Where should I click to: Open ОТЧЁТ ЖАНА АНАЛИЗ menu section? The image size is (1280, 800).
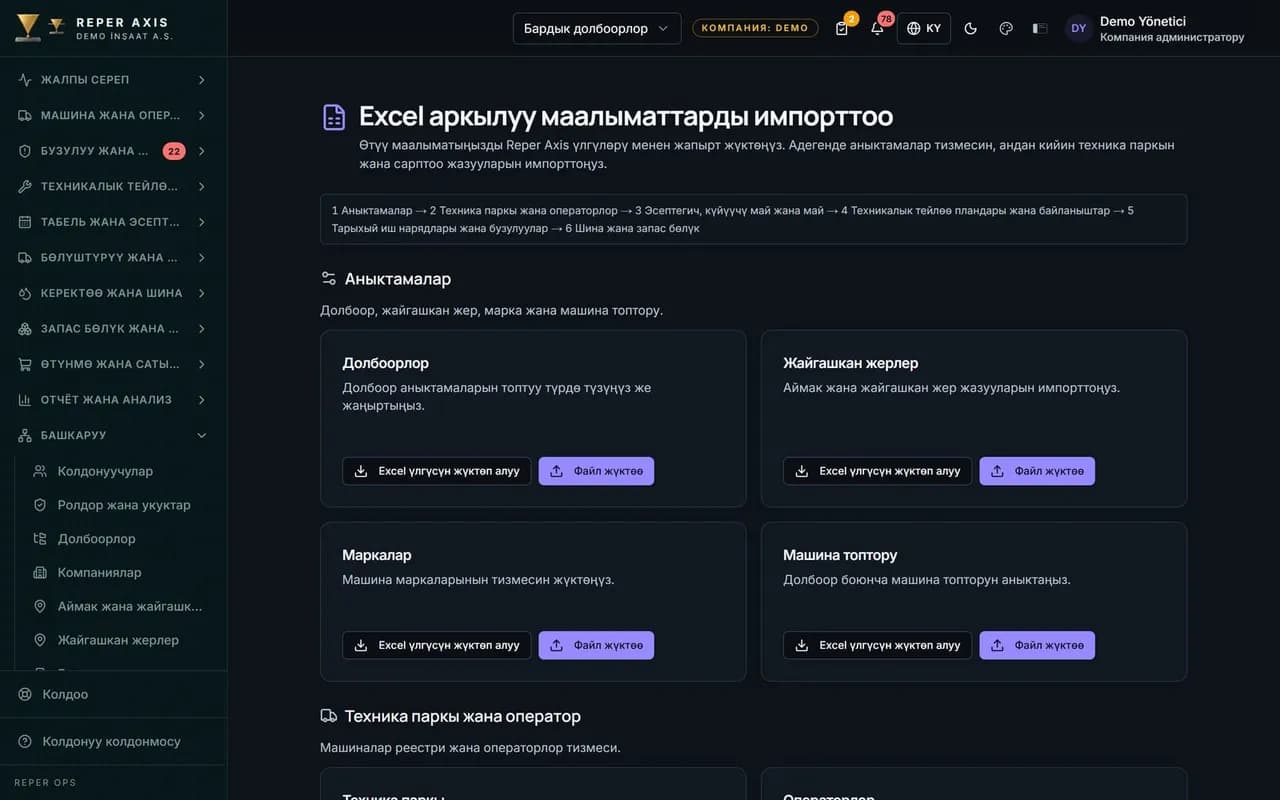(x=113, y=400)
